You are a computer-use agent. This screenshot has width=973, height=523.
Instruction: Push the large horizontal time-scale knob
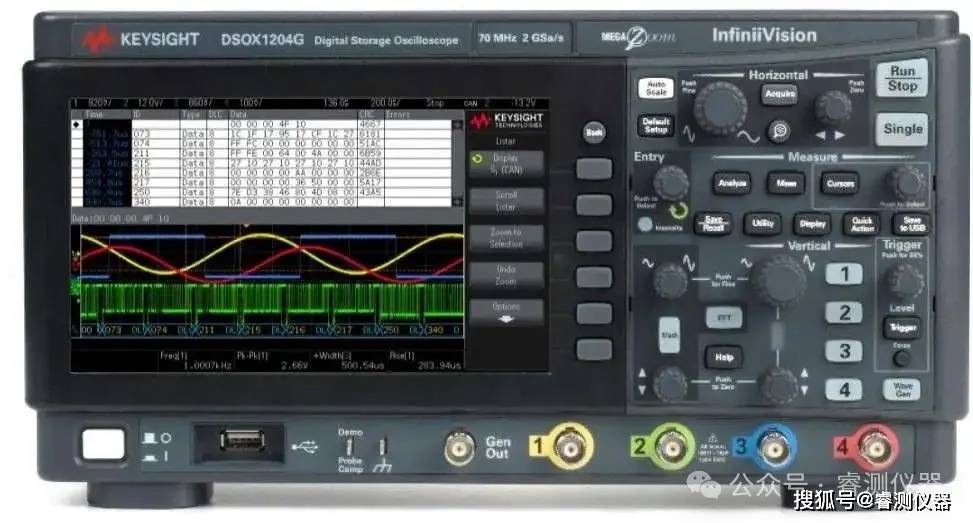coord(720,109)
